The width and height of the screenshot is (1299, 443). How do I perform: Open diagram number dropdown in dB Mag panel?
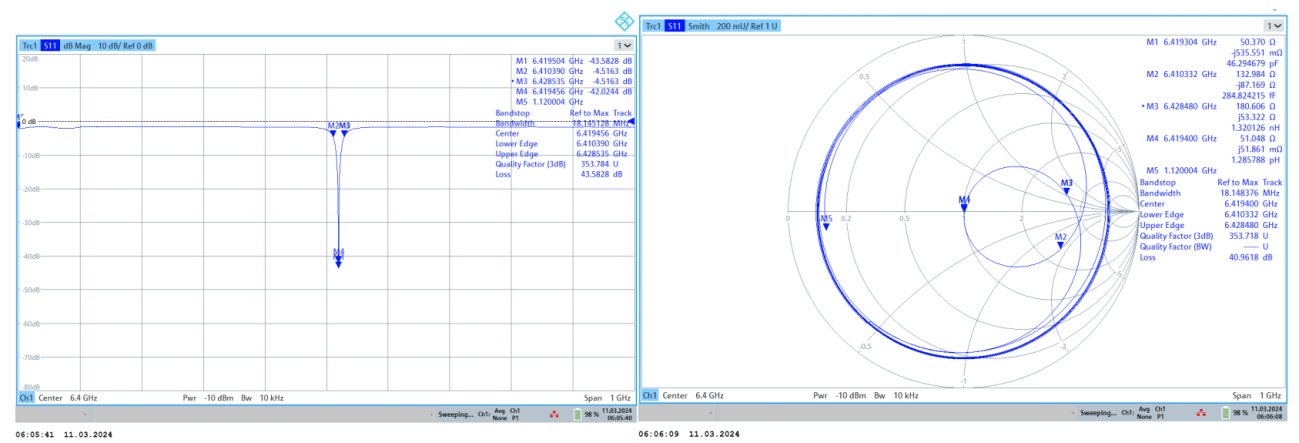pos(623,46)
